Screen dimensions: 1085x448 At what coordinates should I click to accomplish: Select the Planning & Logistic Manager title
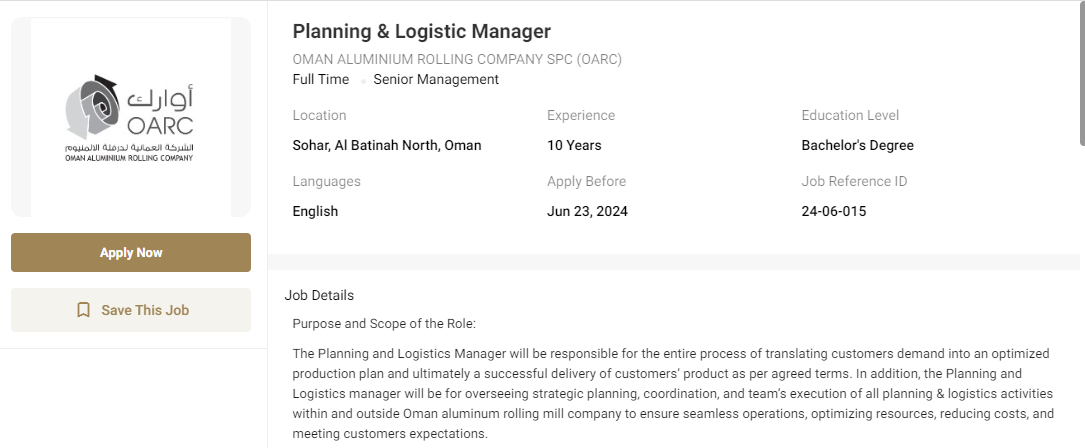point(421,31)
